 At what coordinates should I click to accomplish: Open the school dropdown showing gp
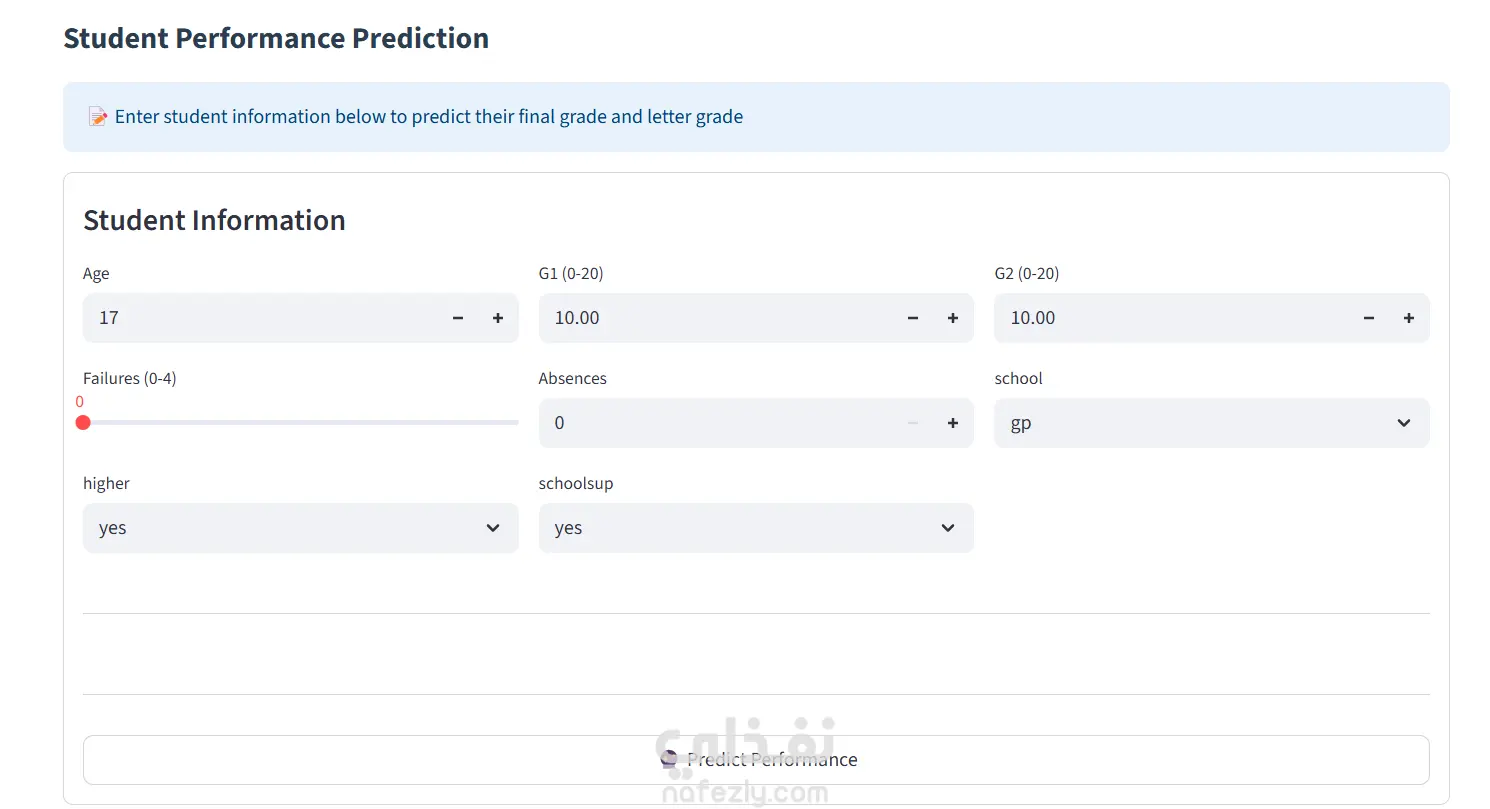tap(1212, 423)
